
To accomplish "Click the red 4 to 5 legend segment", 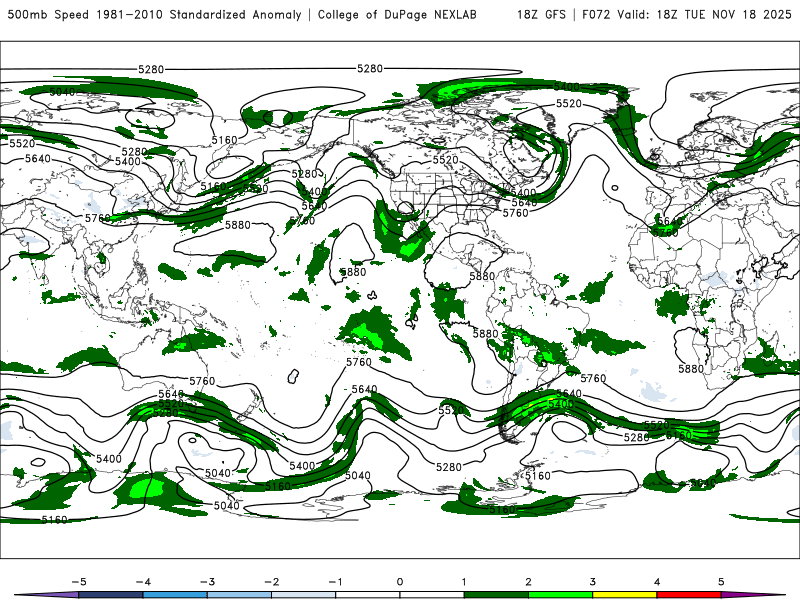I will click(689, 595).
